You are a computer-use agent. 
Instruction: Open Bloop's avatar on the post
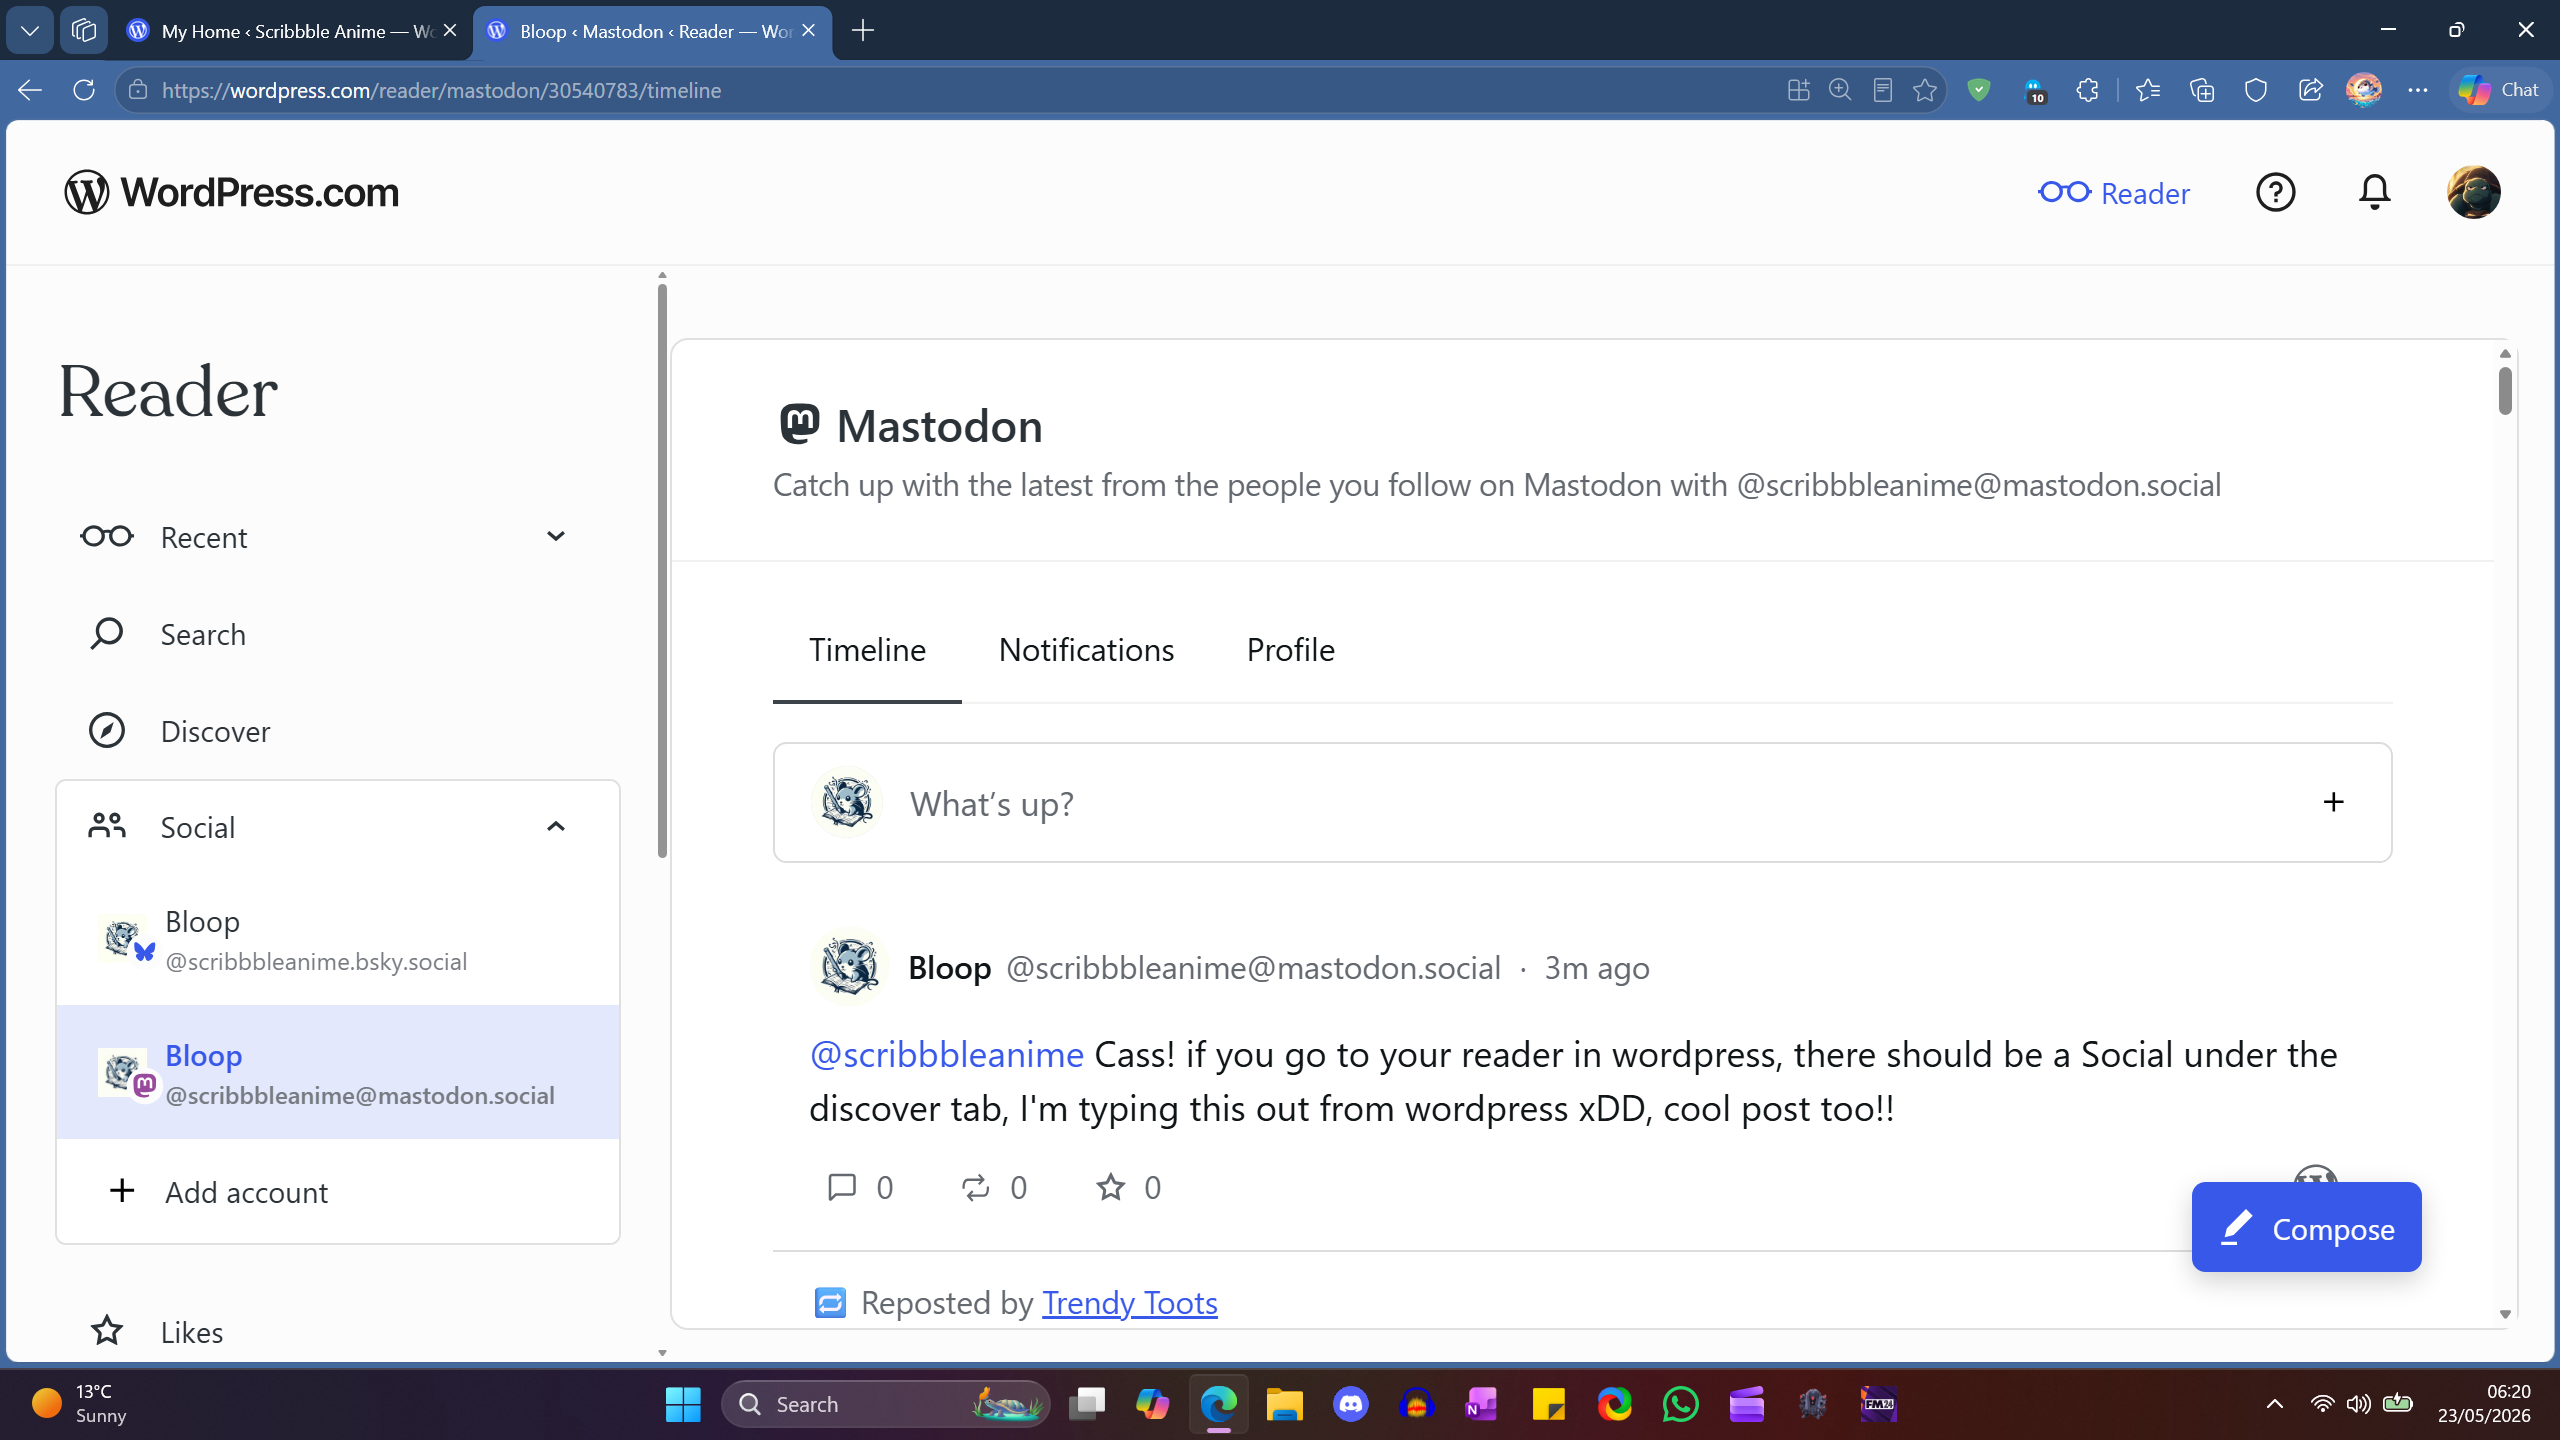coord(848,967)
